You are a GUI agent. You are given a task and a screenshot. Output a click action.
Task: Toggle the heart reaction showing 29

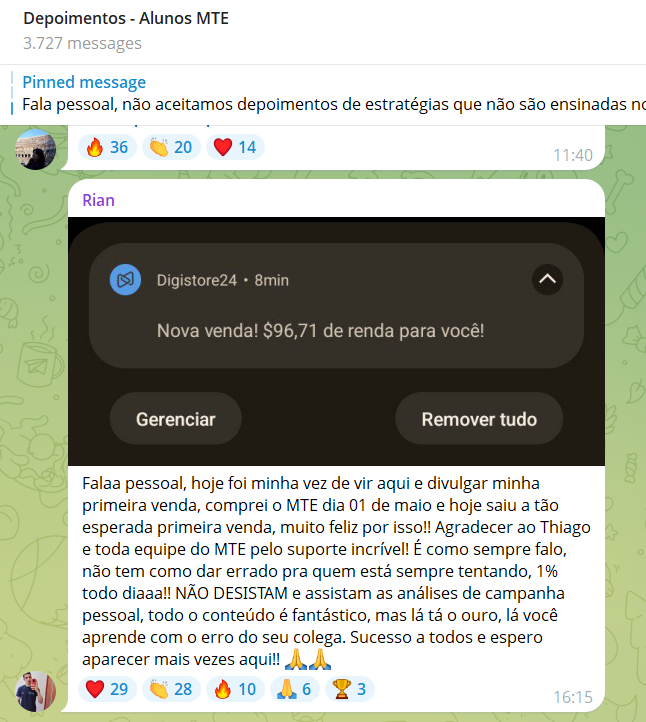(x=107, y=689)
